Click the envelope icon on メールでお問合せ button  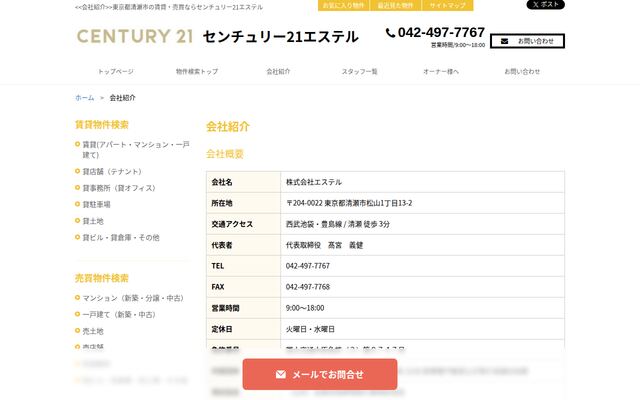click(281, 374)
